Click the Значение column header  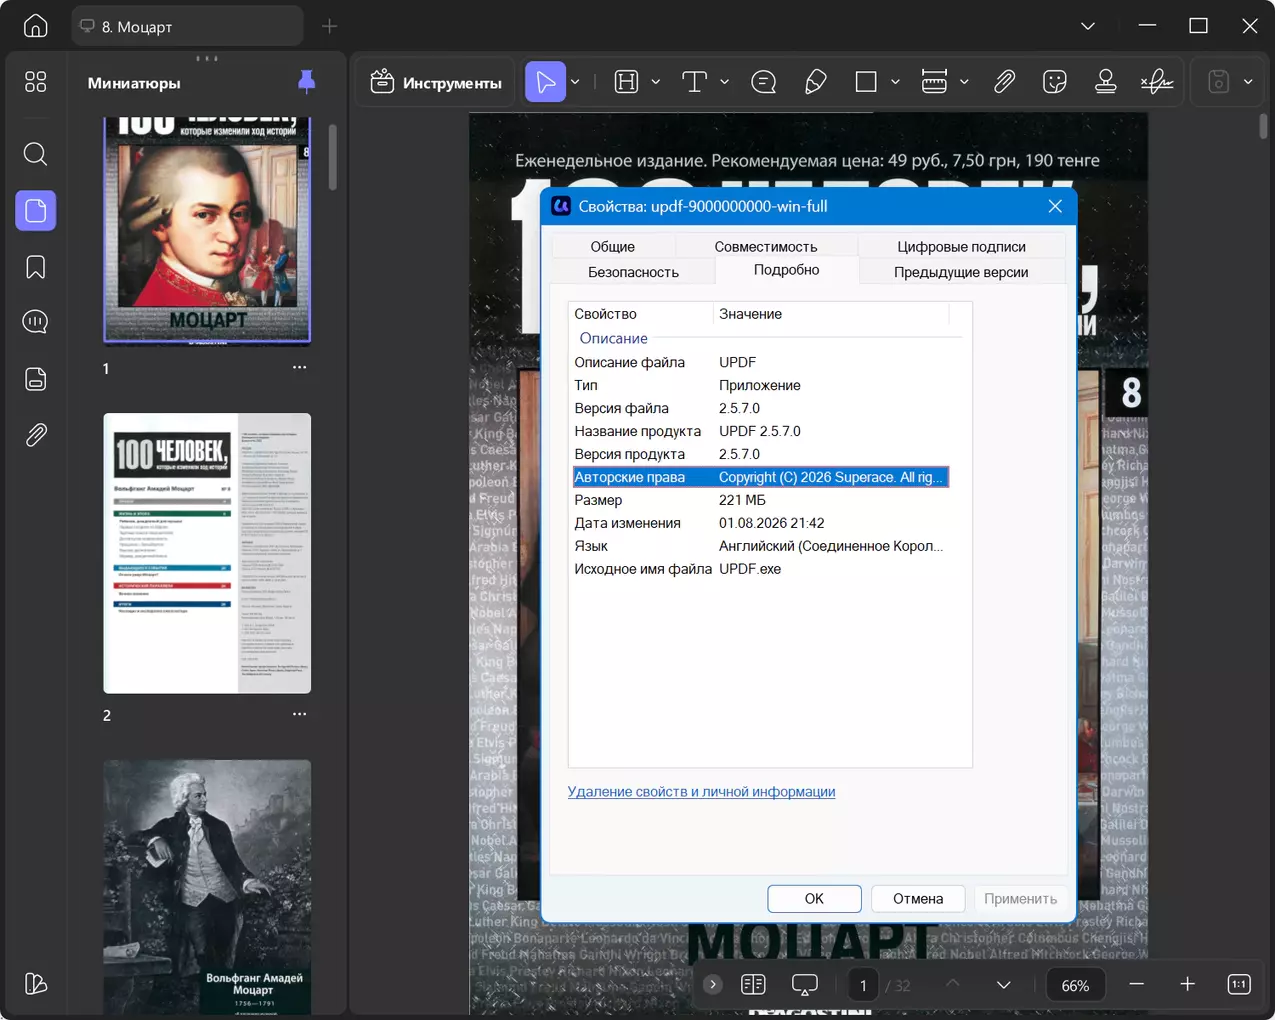coord(831,314)
